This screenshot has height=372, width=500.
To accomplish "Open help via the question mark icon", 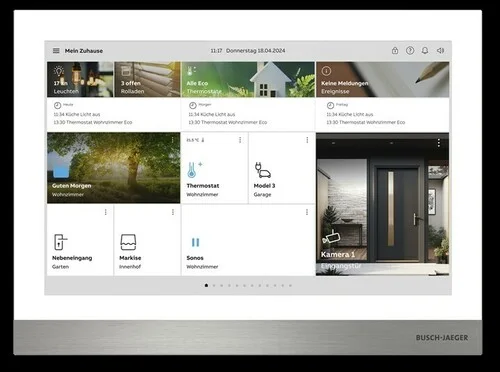I will click(x=410, y=51).
